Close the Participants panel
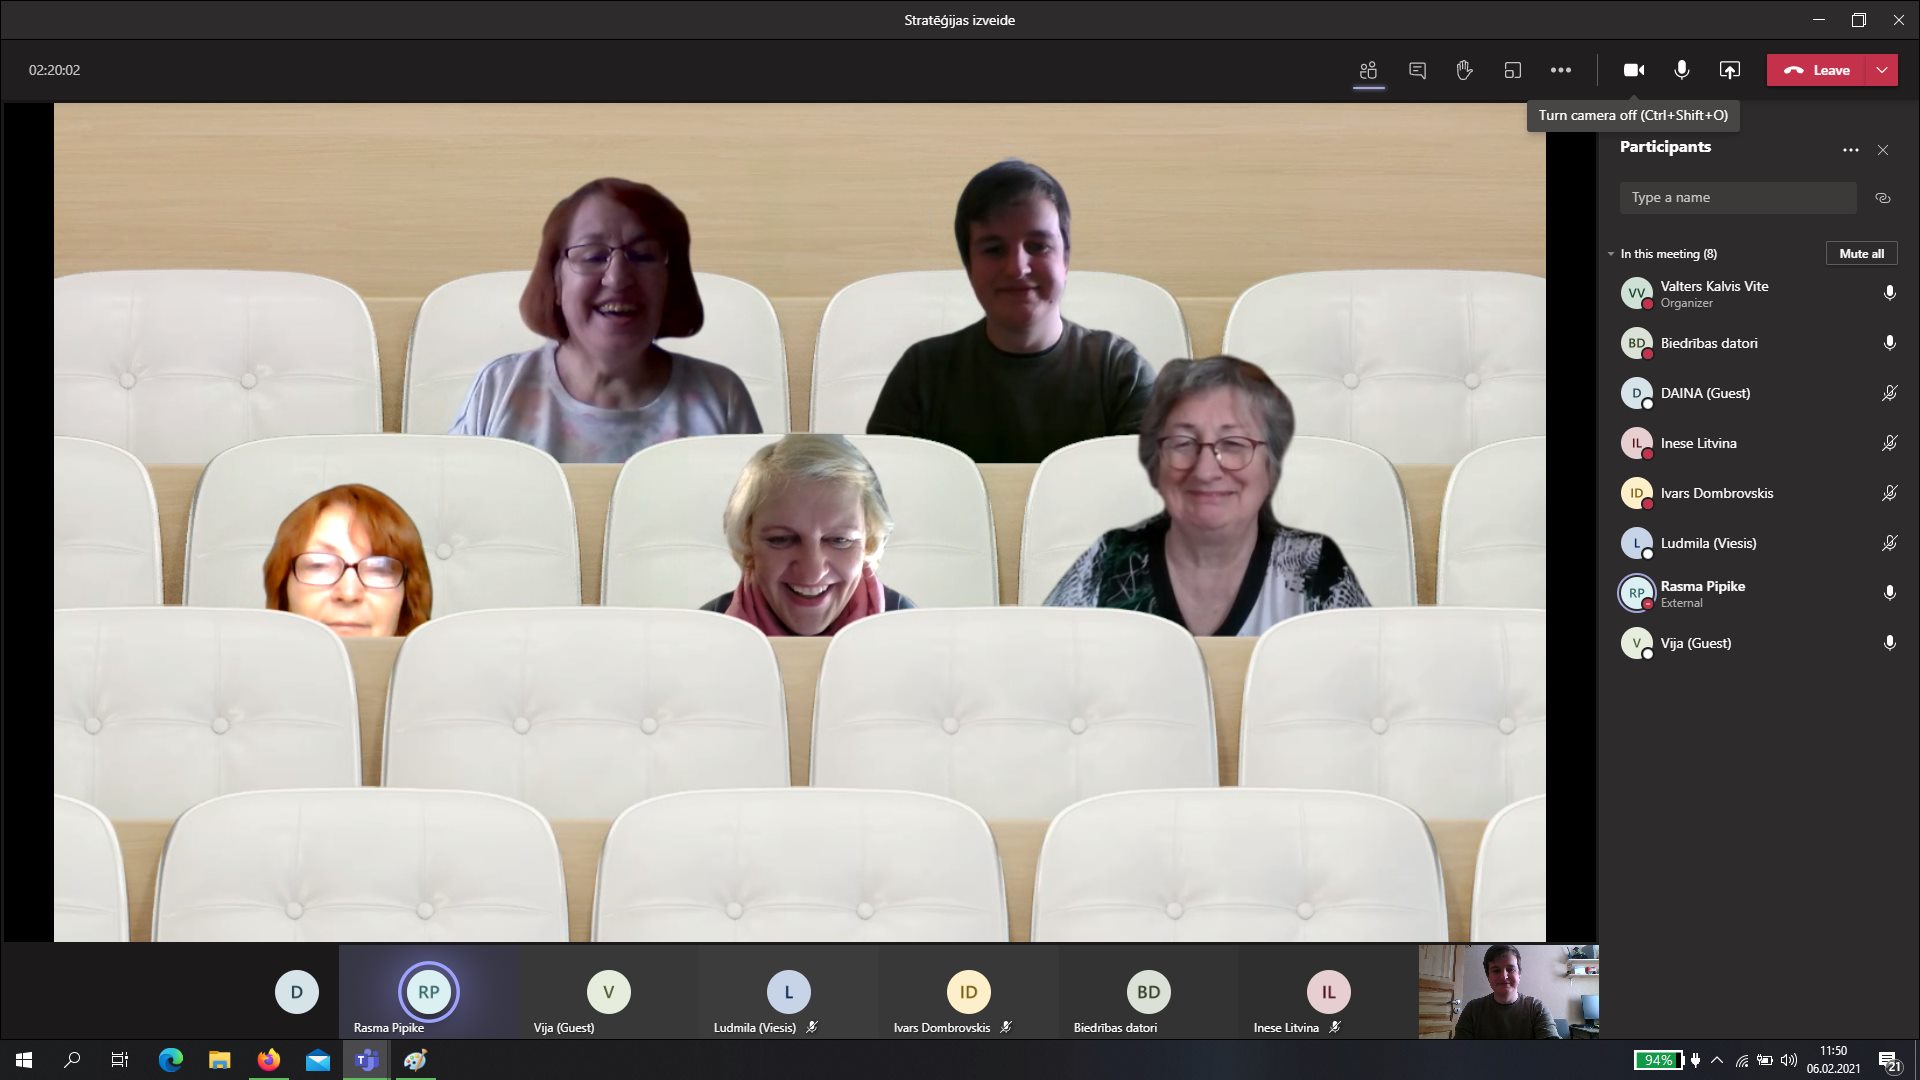1920x1080 pixels. click(1883, 150)
